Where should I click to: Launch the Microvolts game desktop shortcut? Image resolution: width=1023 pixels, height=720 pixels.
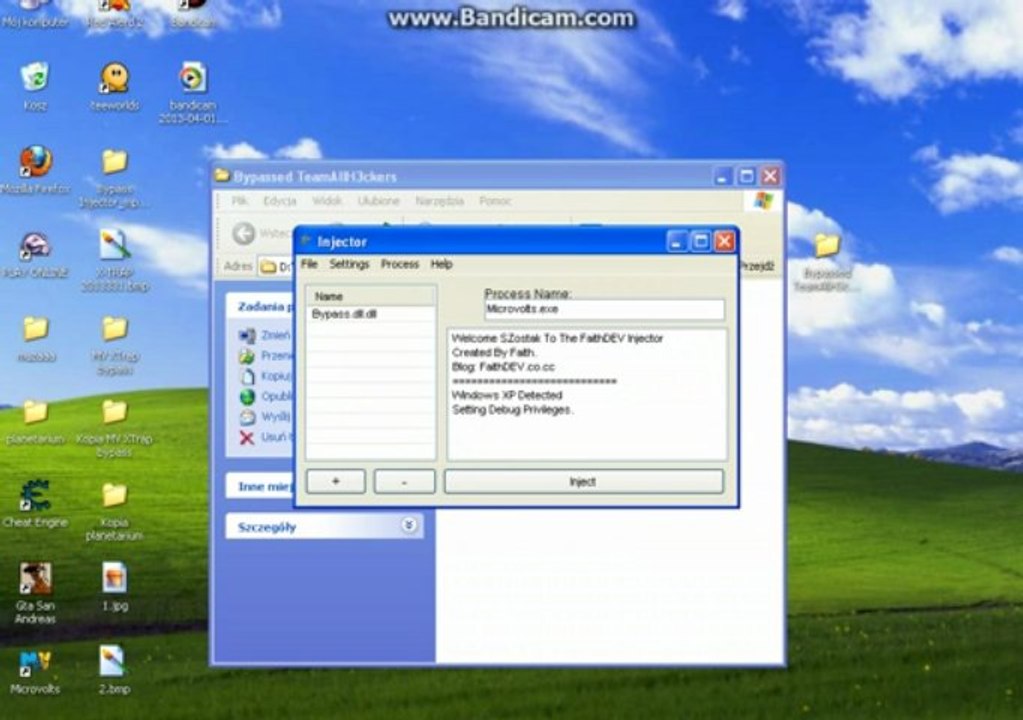(x=35, y=663)
